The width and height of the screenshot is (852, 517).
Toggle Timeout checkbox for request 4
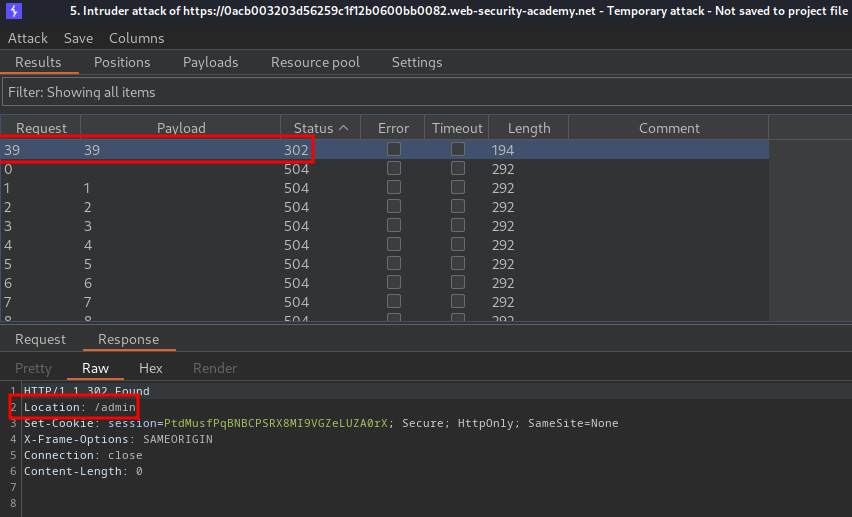[x=458, y=244]
